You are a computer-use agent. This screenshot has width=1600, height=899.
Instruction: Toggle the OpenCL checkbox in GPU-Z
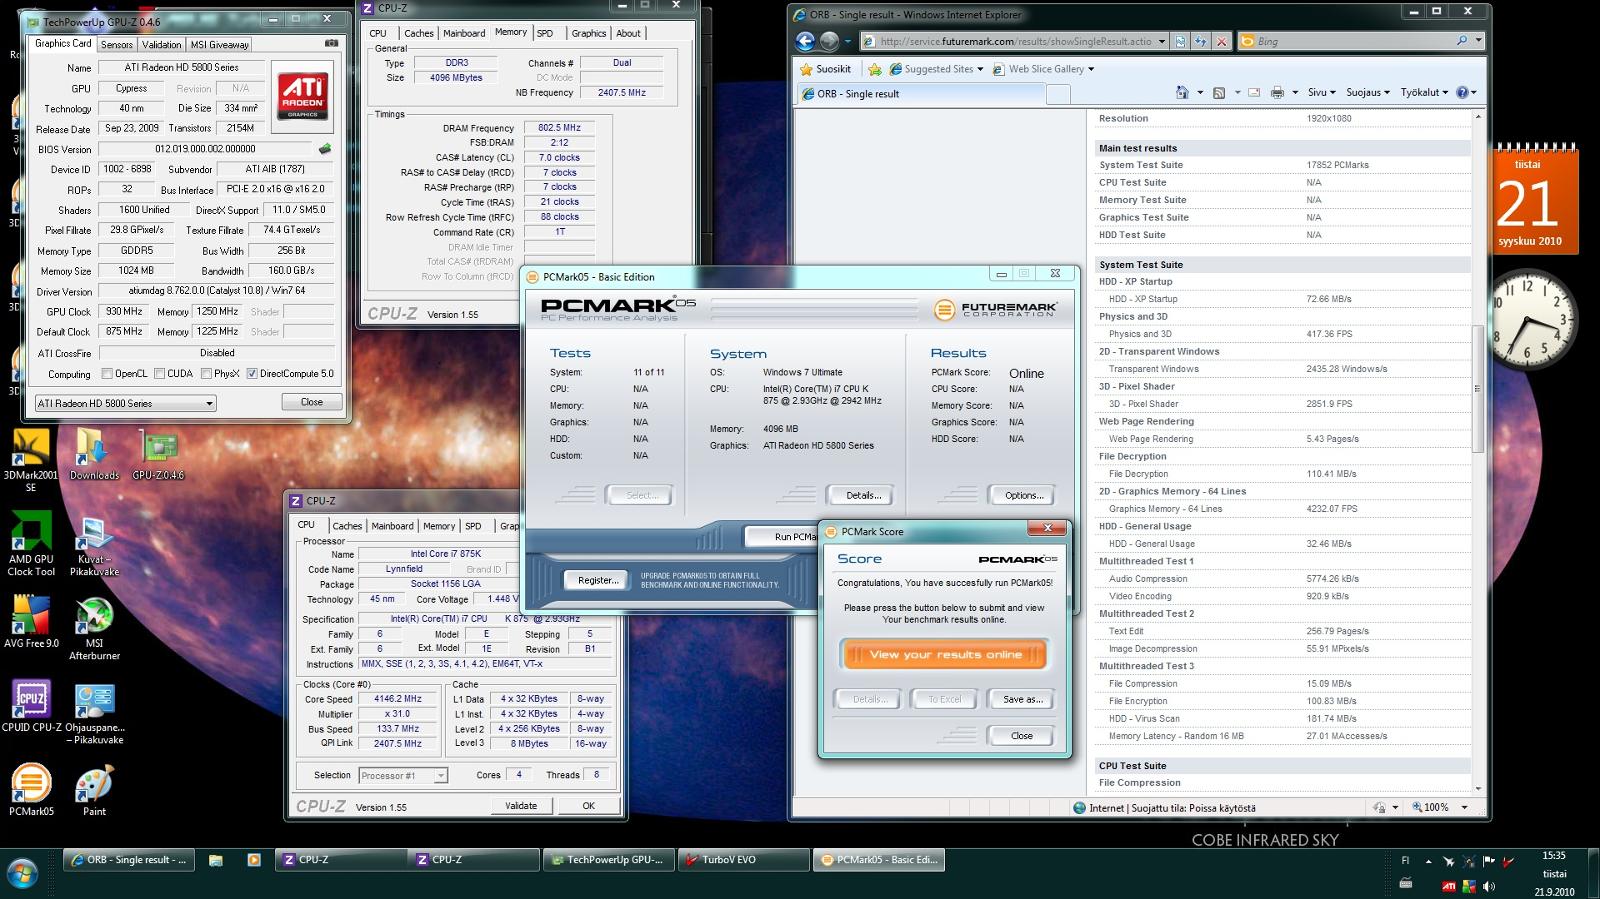point(107,374)
